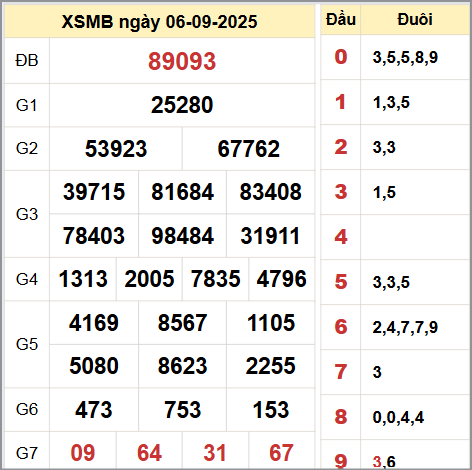Click the red G7 number 67
472x470 pixels.
coord(281,453)
